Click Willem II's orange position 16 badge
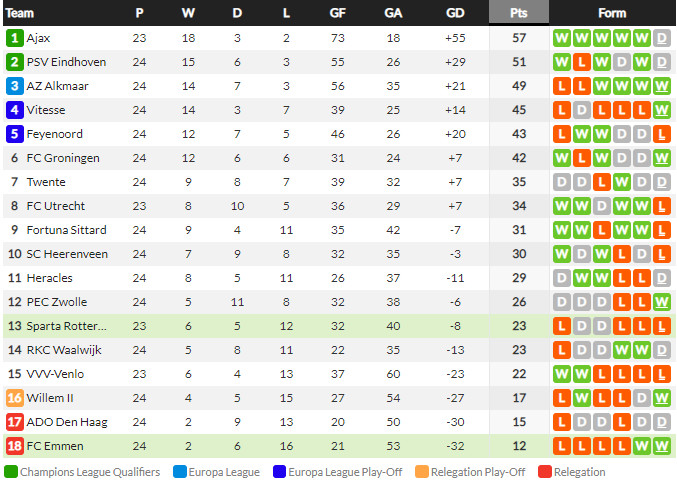The image size is (677, 491). point(14,398)
